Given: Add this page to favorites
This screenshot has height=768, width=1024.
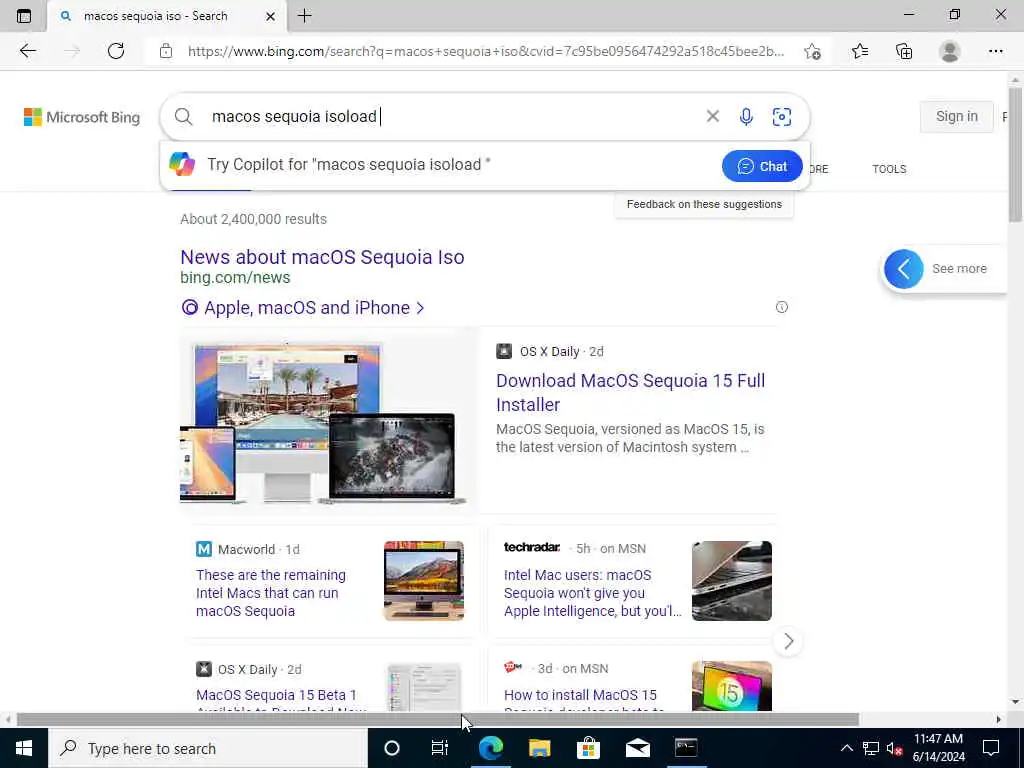Looking at the screenshot, I should point(812,51).
